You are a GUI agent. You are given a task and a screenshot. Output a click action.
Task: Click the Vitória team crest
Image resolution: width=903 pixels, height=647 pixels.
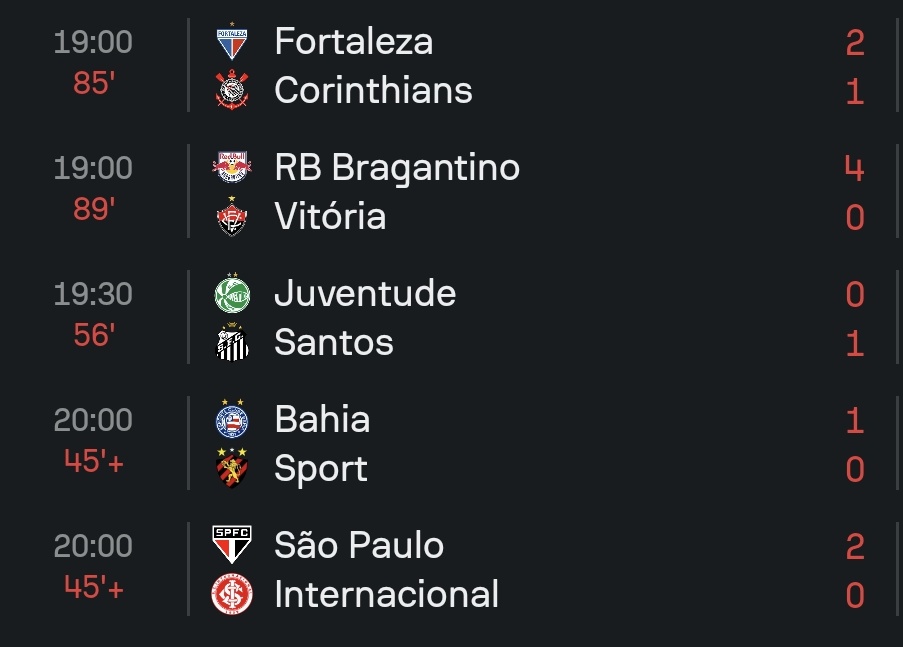(233, 217)
